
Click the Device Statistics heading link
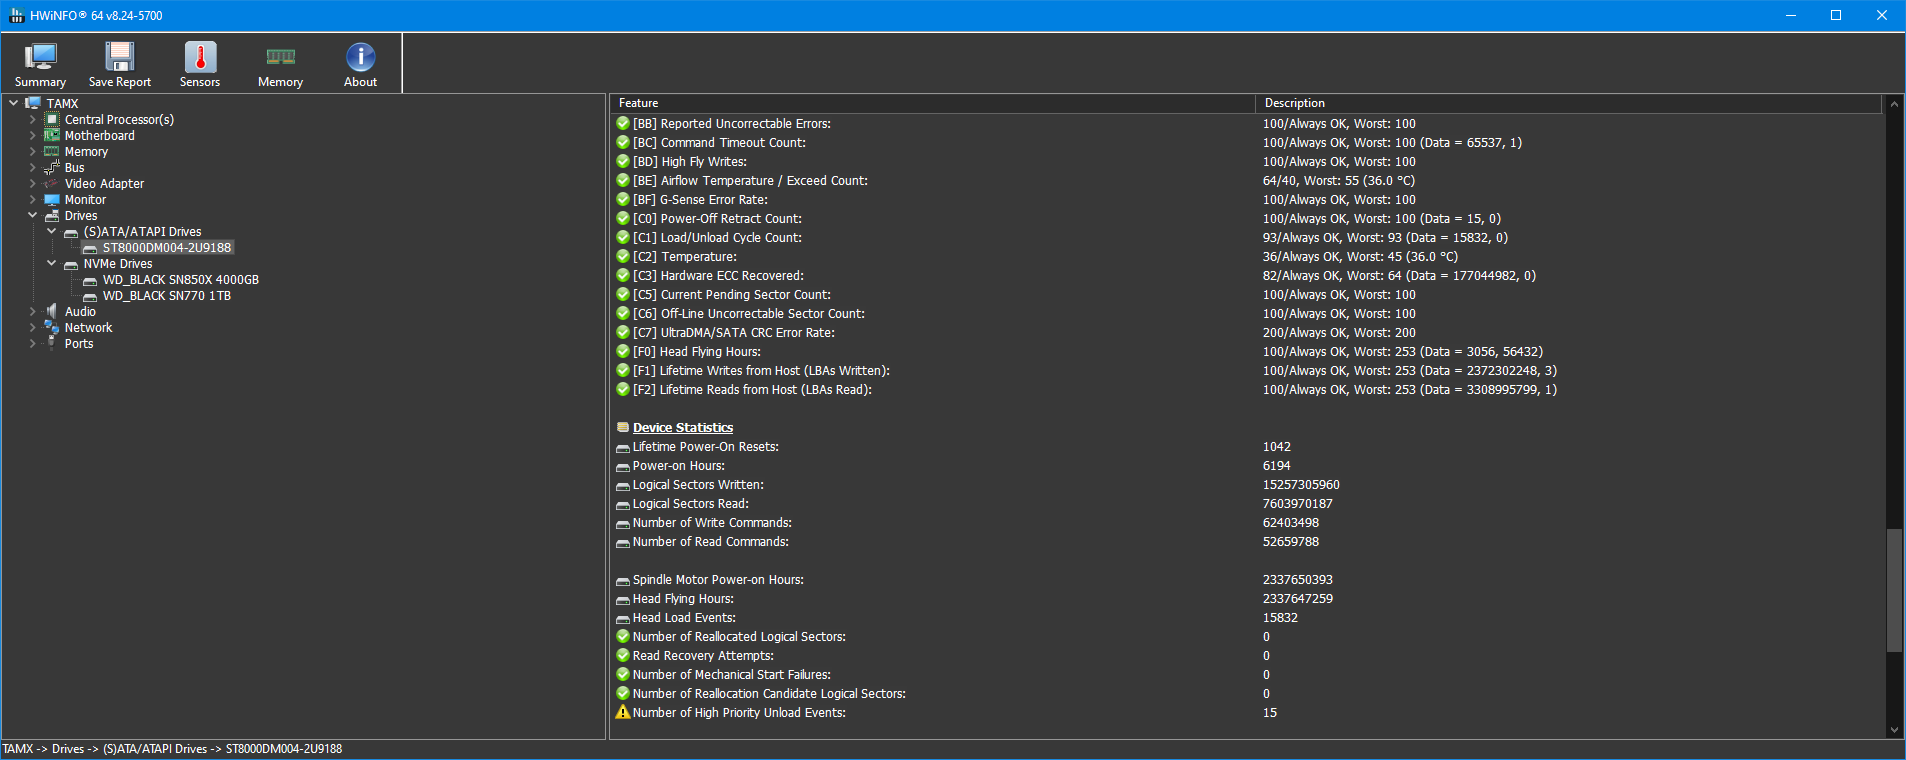click(x=682, y=427)
